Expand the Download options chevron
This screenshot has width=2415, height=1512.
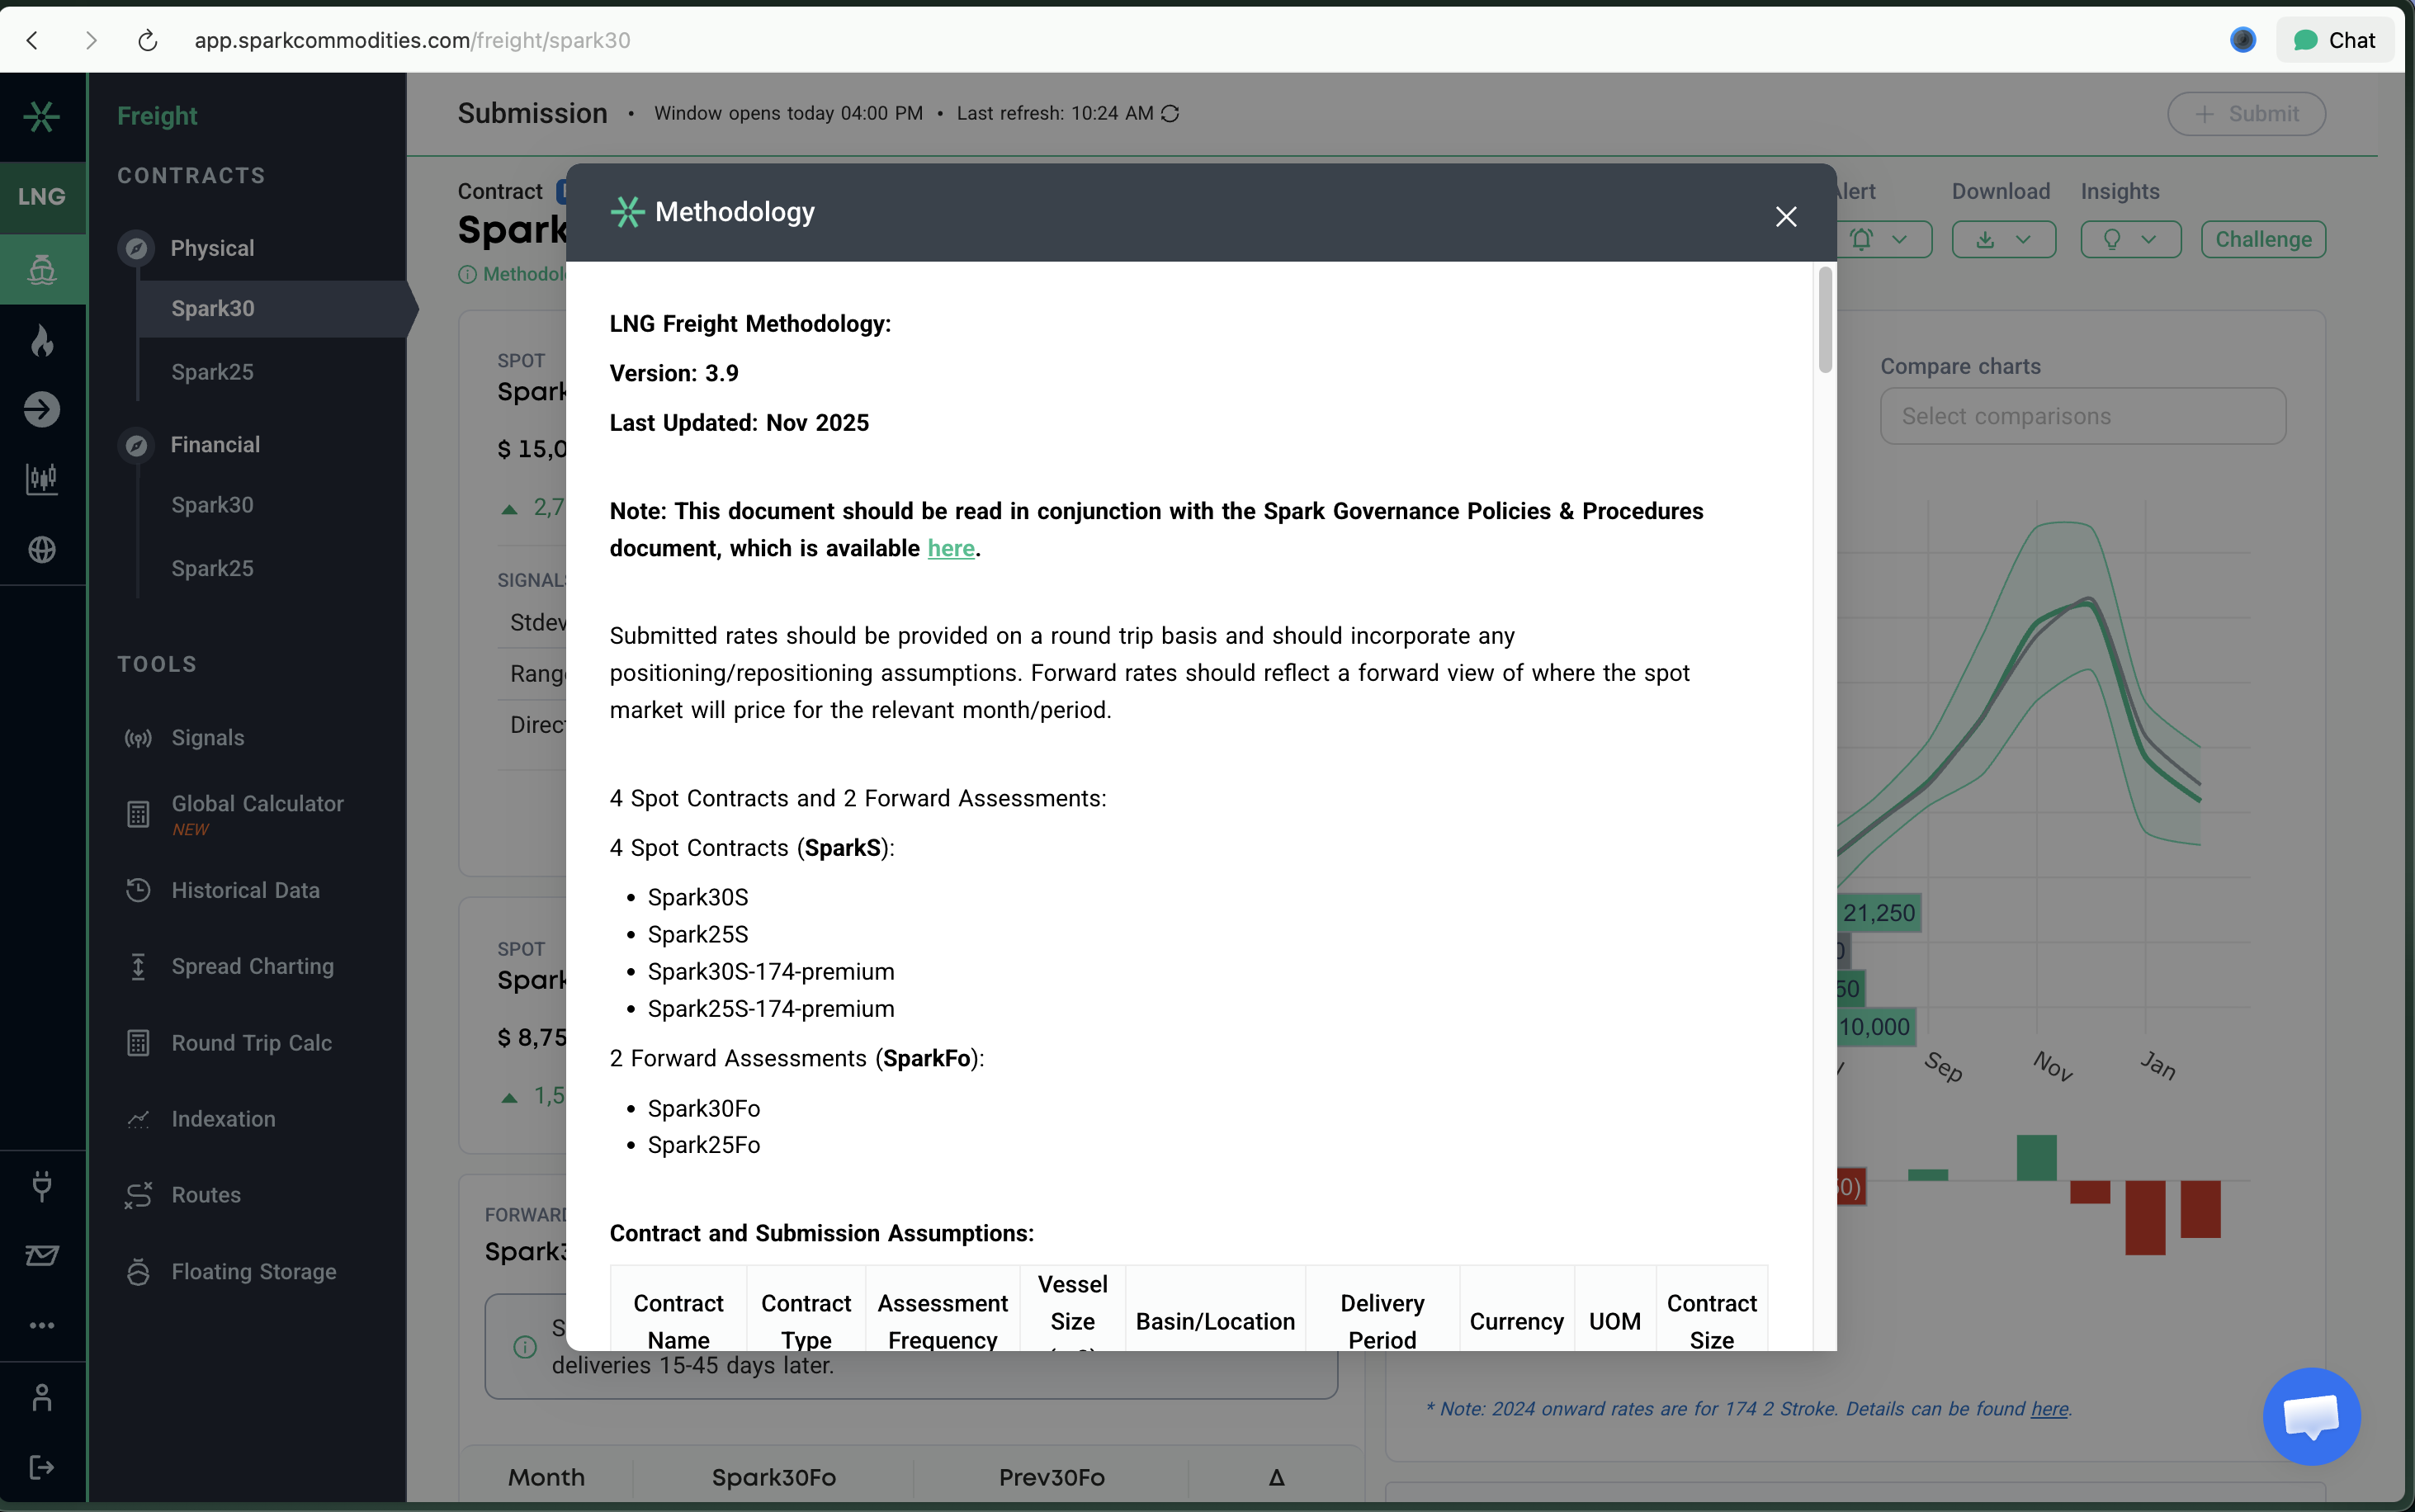click(x=2023, y=239)
